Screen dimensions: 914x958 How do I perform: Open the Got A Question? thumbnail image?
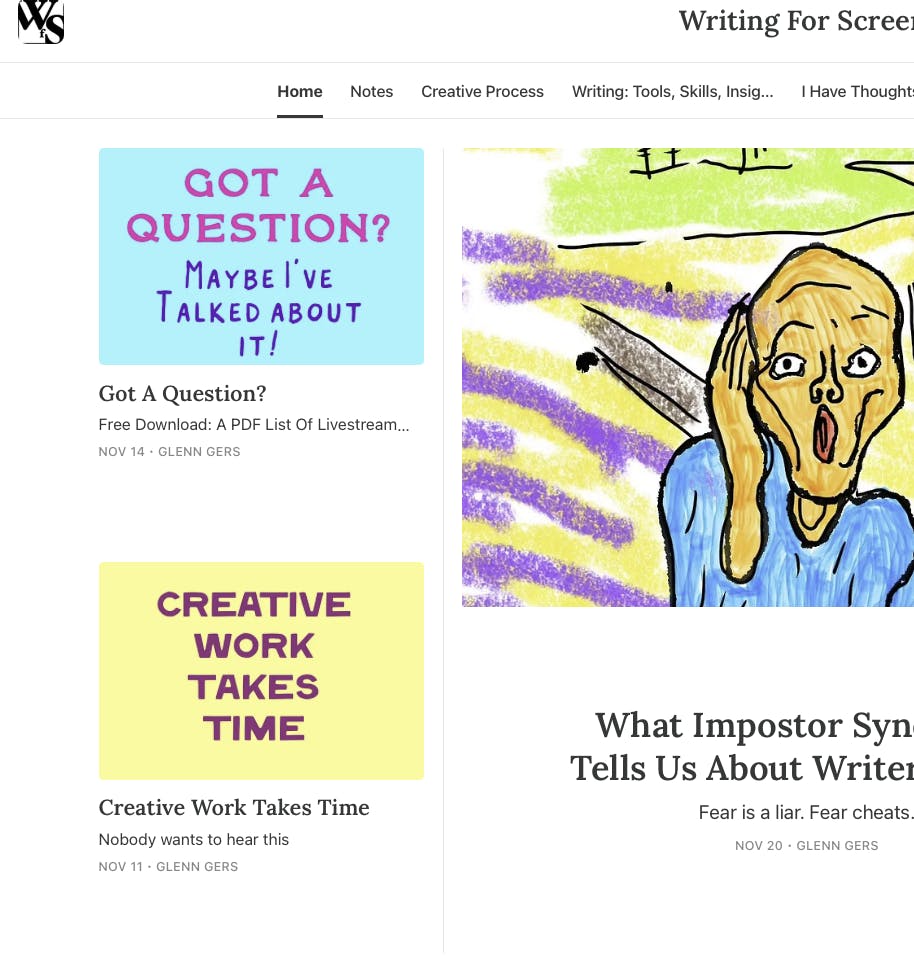(x=261, y=257)
